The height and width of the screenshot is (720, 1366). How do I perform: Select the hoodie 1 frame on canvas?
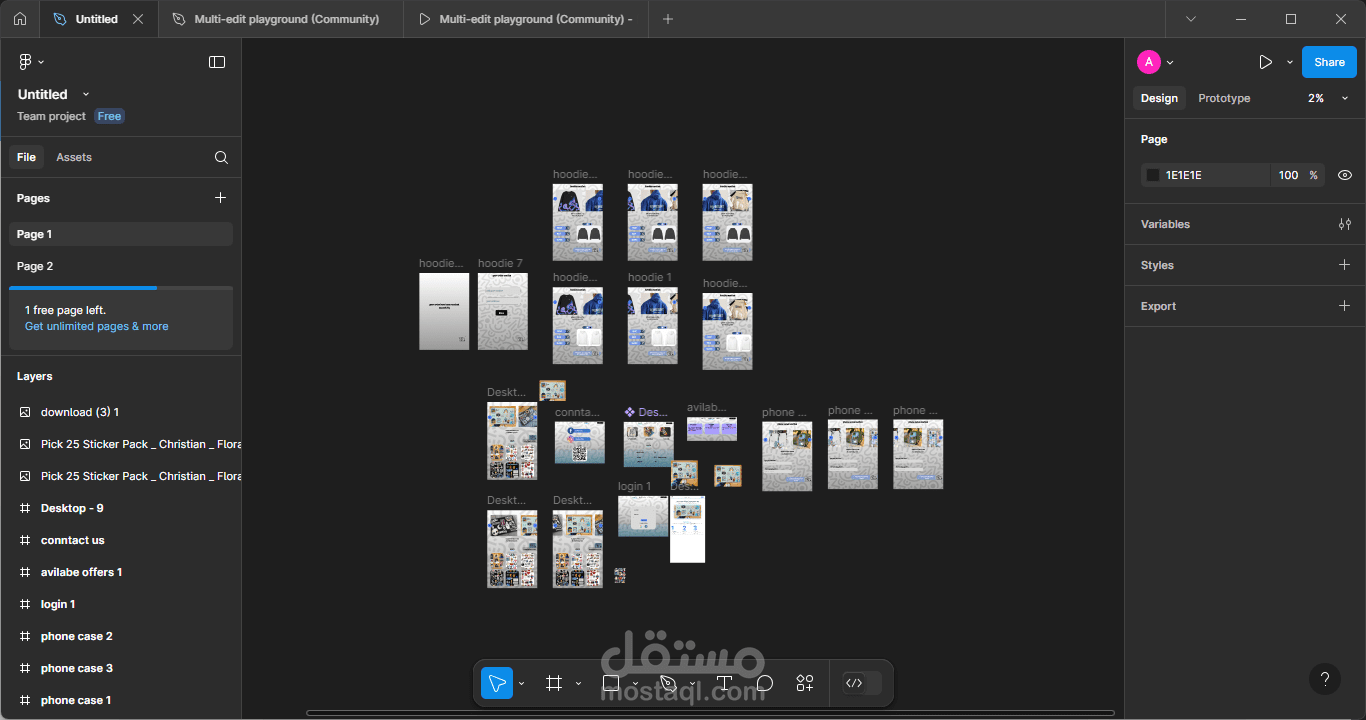click(x=653, y=326)
